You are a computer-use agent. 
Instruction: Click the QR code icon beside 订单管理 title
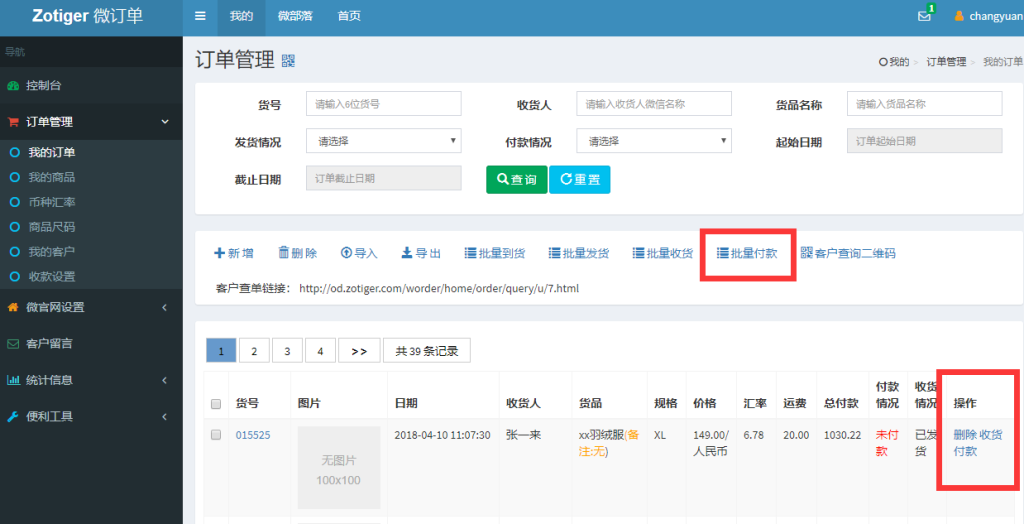coord(288,61)
